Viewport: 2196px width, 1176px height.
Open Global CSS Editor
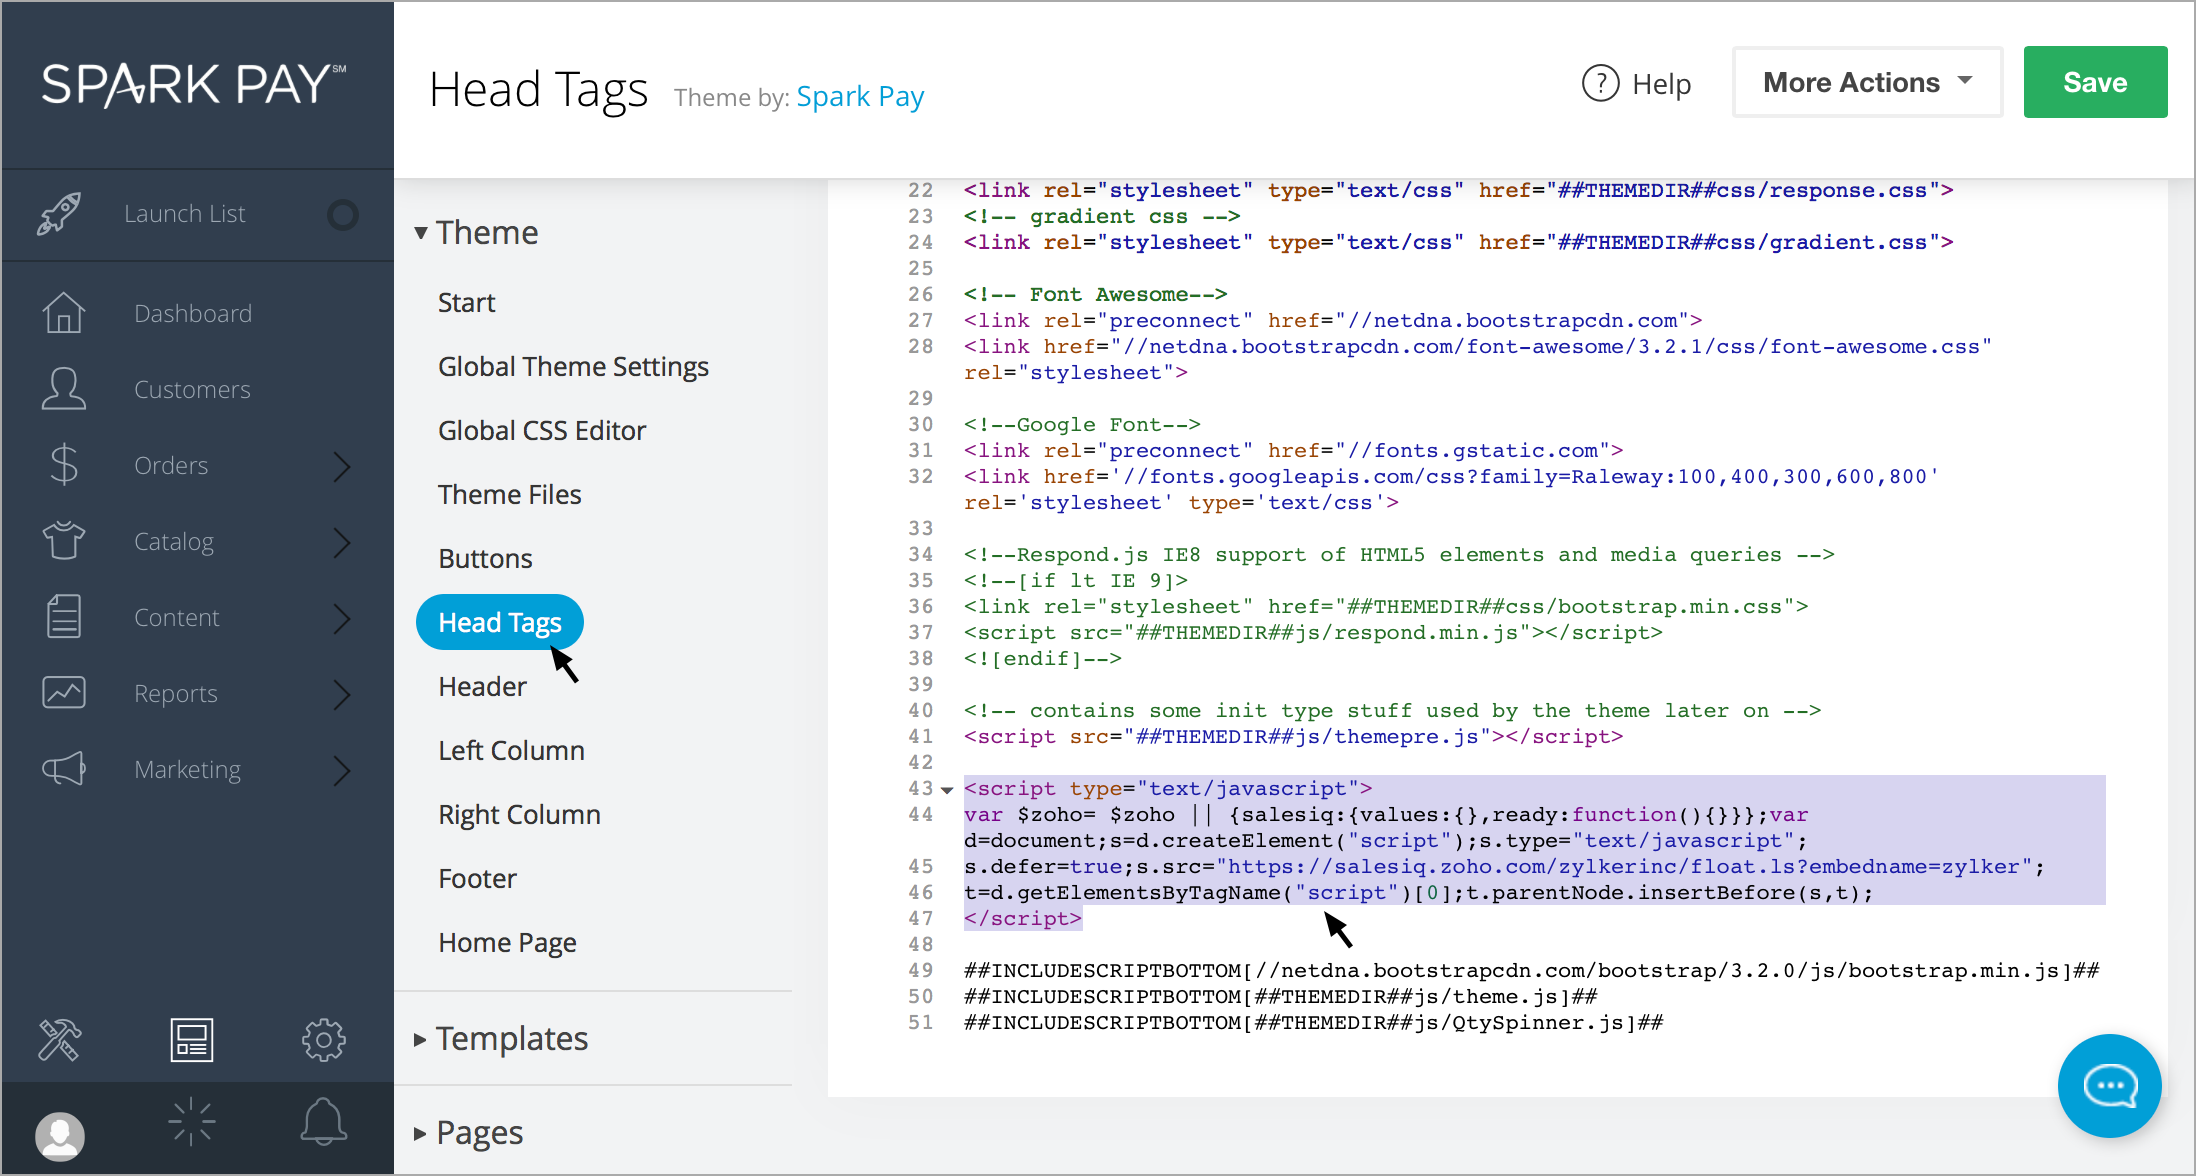tap(542, 430)
